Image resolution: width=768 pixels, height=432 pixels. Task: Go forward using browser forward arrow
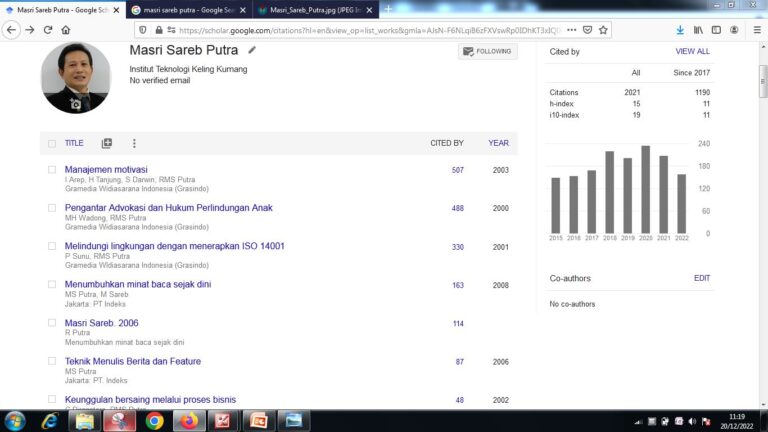coord(30,30)
